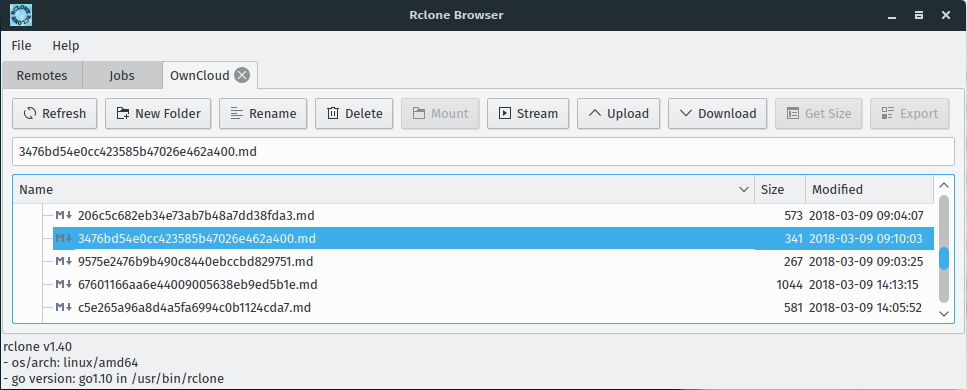This screenshot has height=390, width=967.
Task: Click the Stream button
Action: (x=528, y=114)
